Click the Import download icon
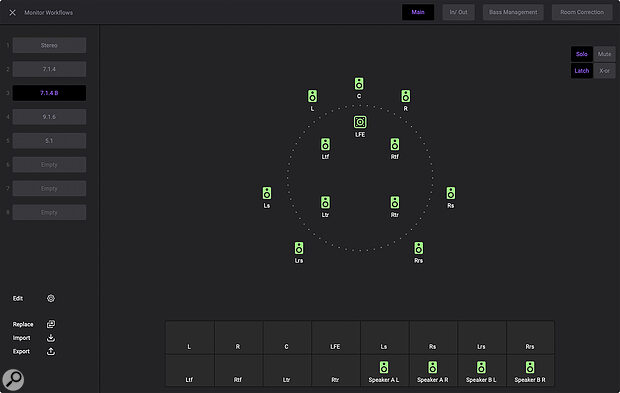The height and width of the screenshot is (393, 620). 51,338
